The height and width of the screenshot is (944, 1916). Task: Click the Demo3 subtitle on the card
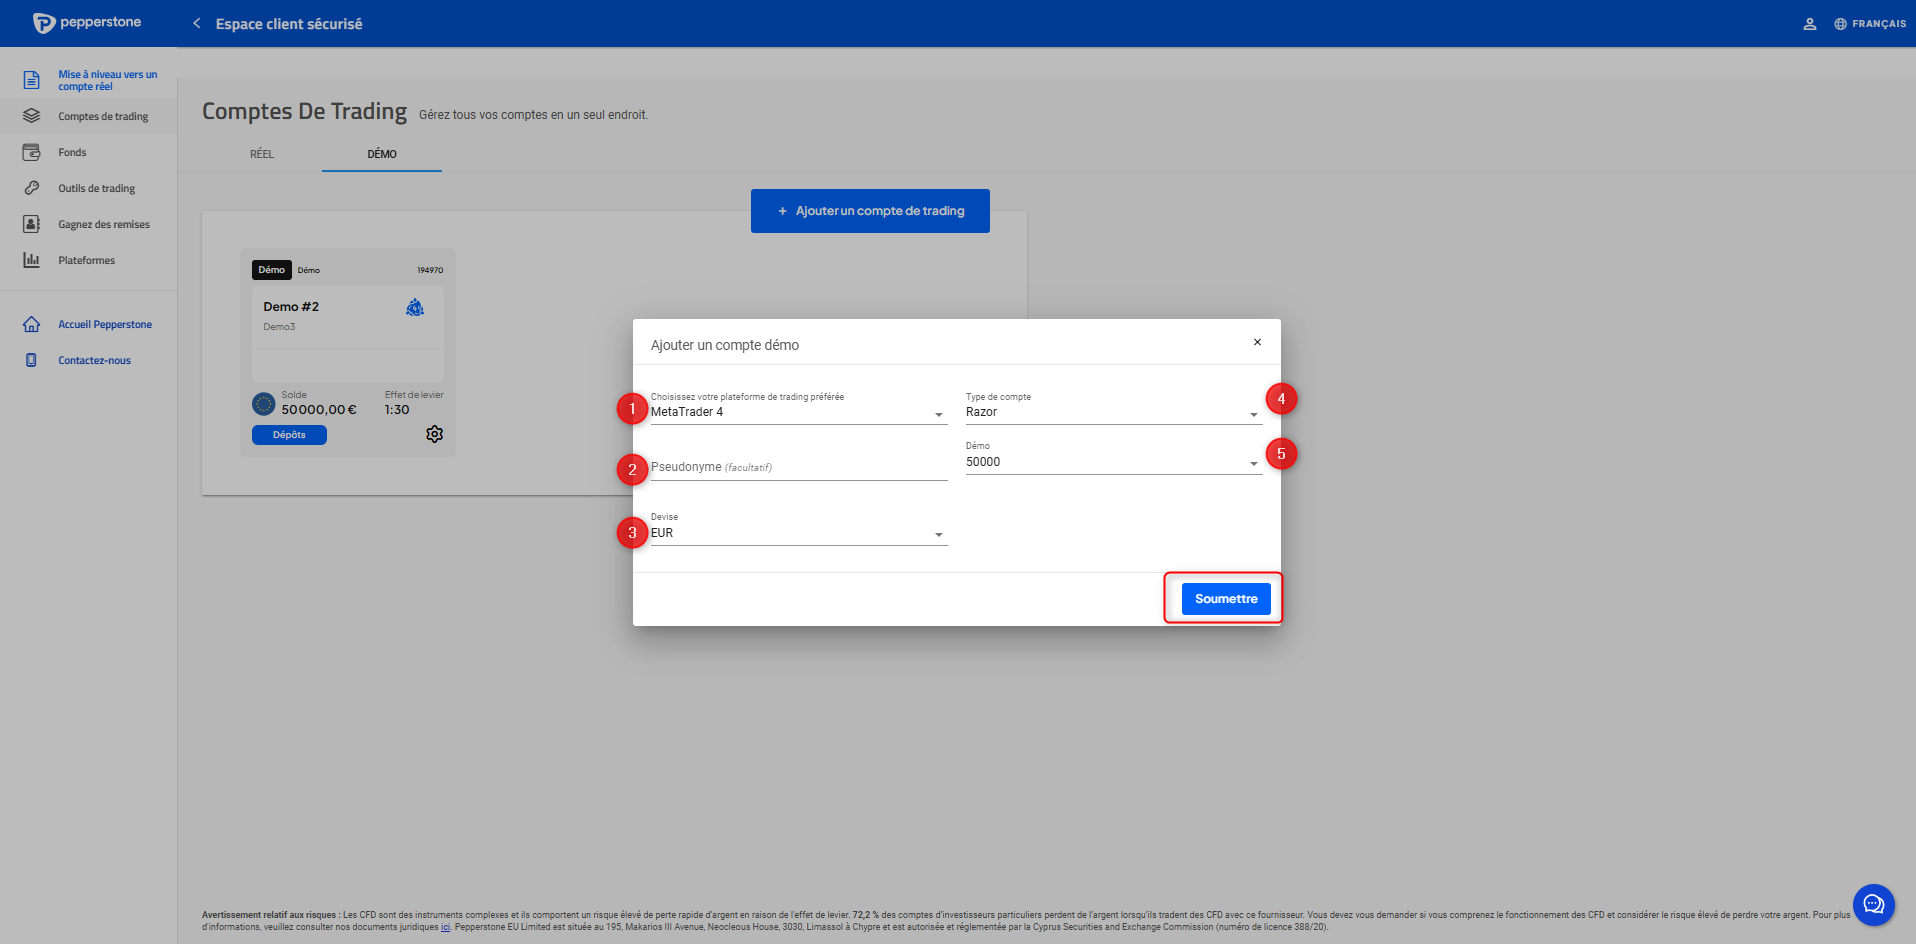click(279, 327)
